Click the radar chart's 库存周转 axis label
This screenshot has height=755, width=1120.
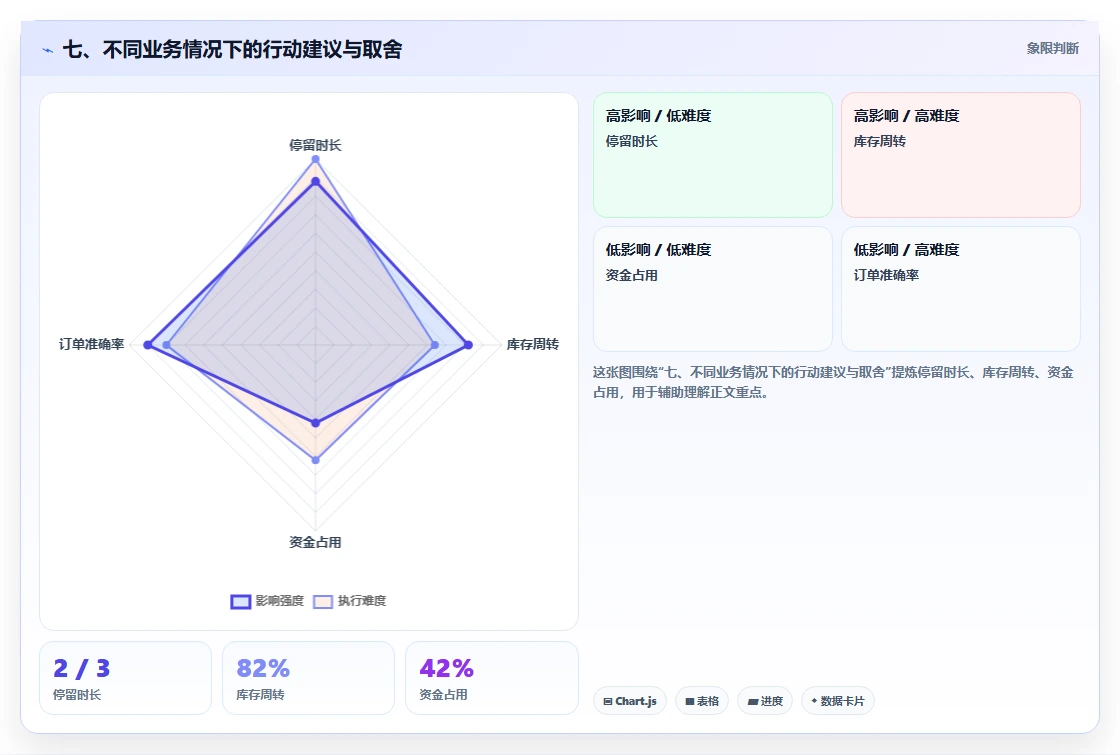[533, 344]
